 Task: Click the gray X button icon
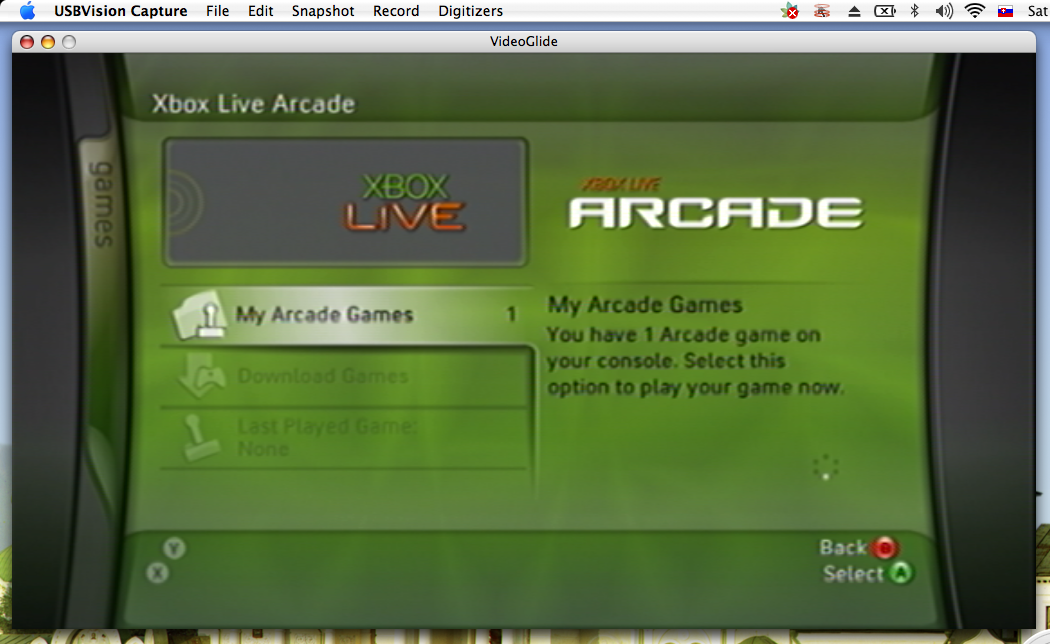pos(157,572)
